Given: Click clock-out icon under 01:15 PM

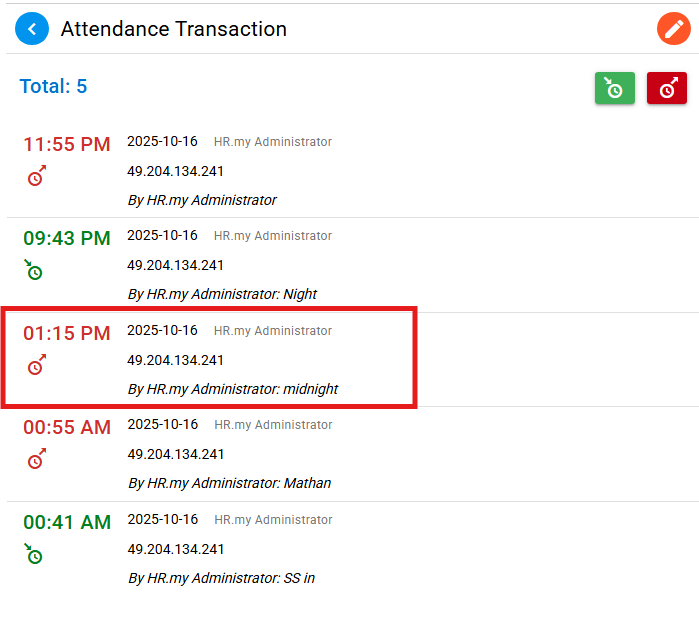Looking at the screenshot, I should coord(36,365).
